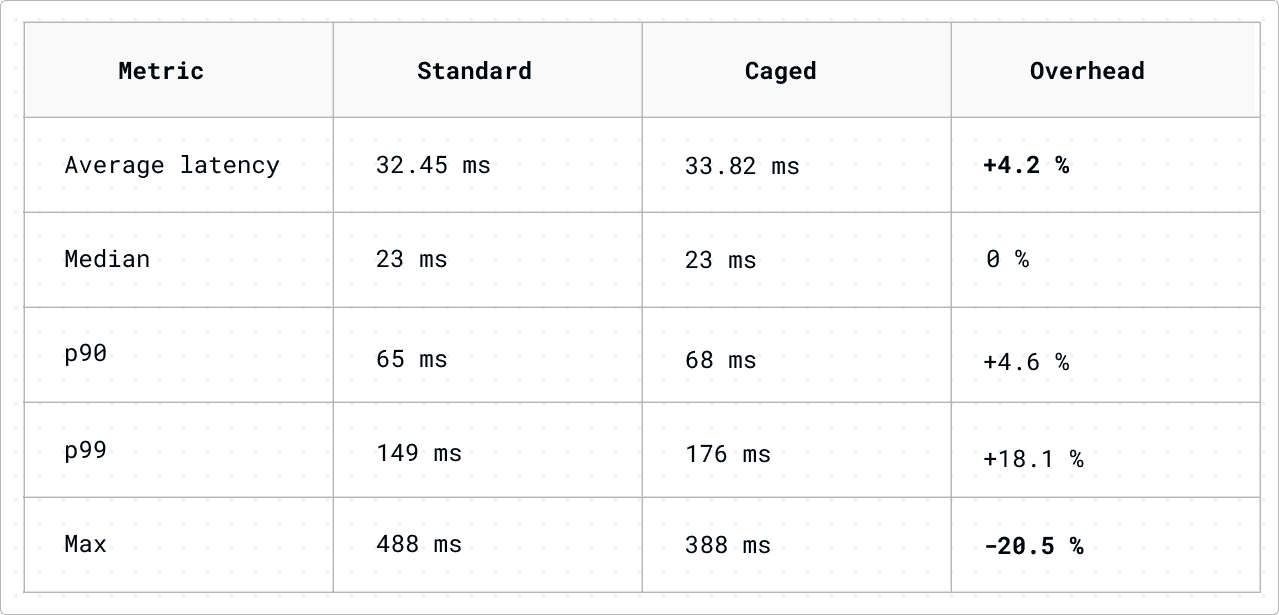Click the 0 % median overhead cell
The height and width of the screenshot is (615, 1279).
(x=1007, y=260)
